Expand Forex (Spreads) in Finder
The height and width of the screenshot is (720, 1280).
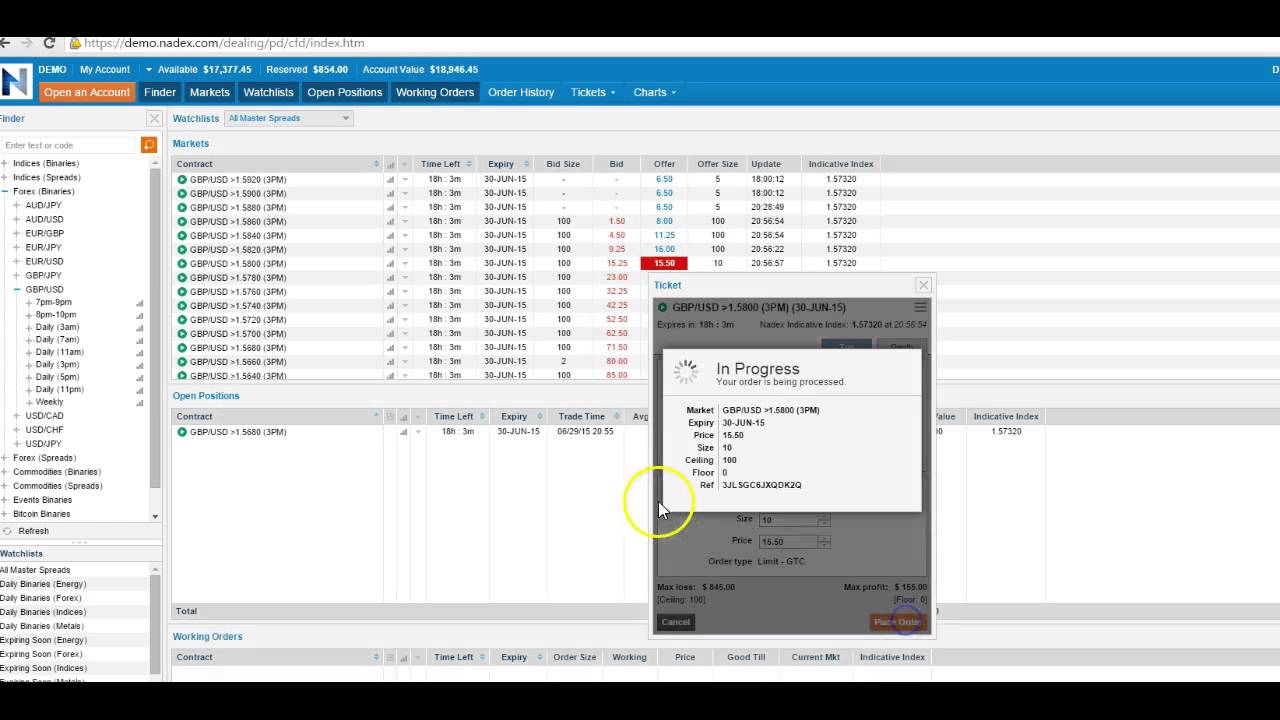[x=5, y=458]
